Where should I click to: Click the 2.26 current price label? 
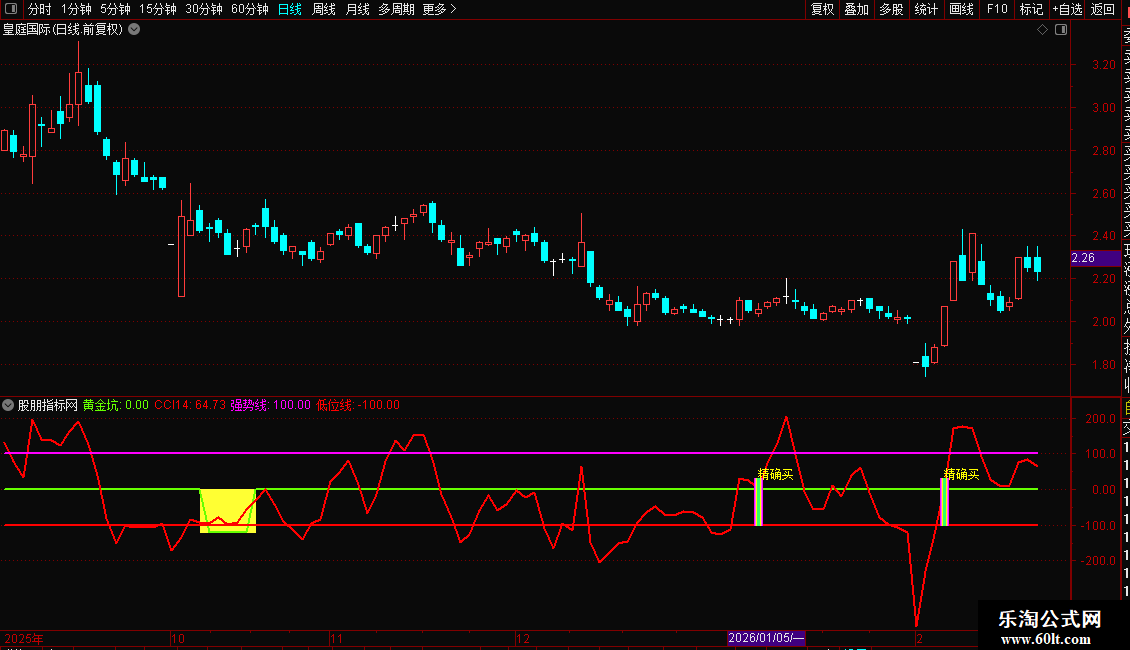(x=1083, y=258)
